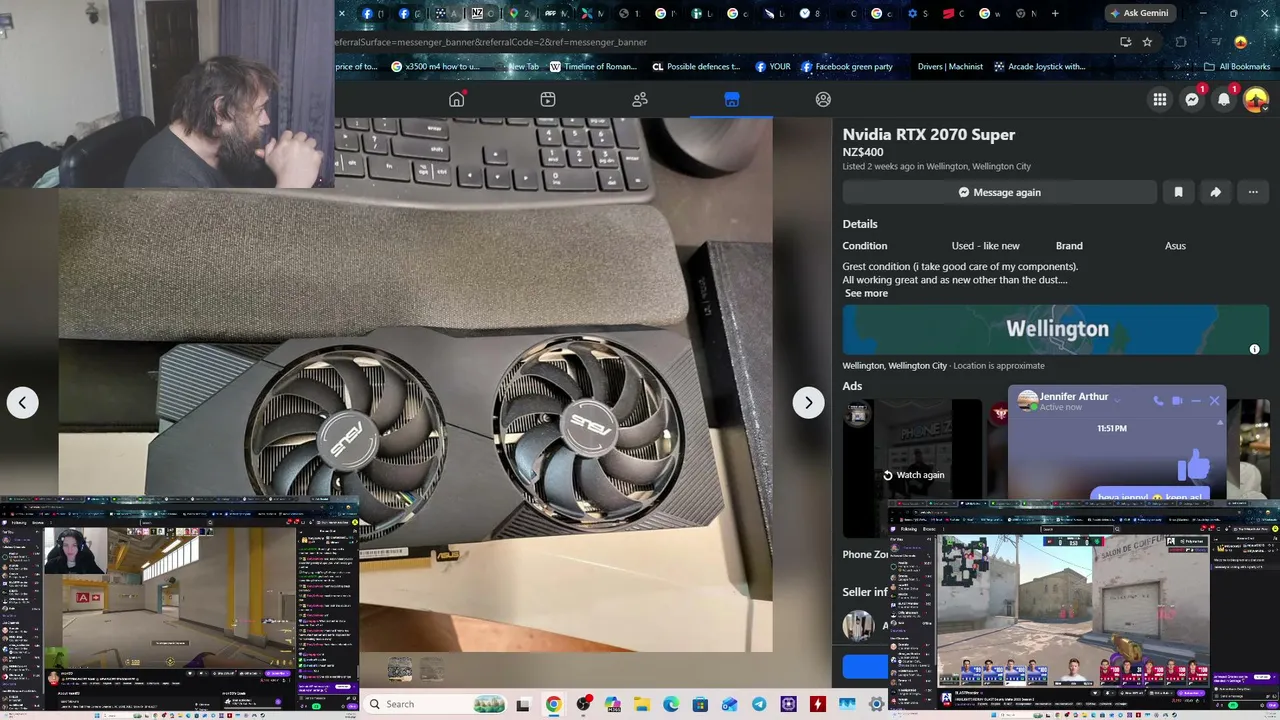Start video call with Jennifer Arthur
1280x720 pixels.
(x=1177, y=401)
